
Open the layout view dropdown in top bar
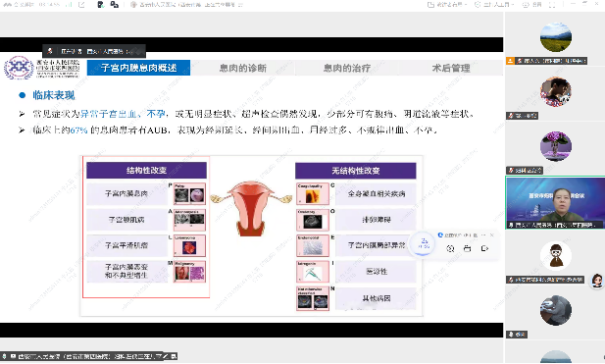click(447, 5)
